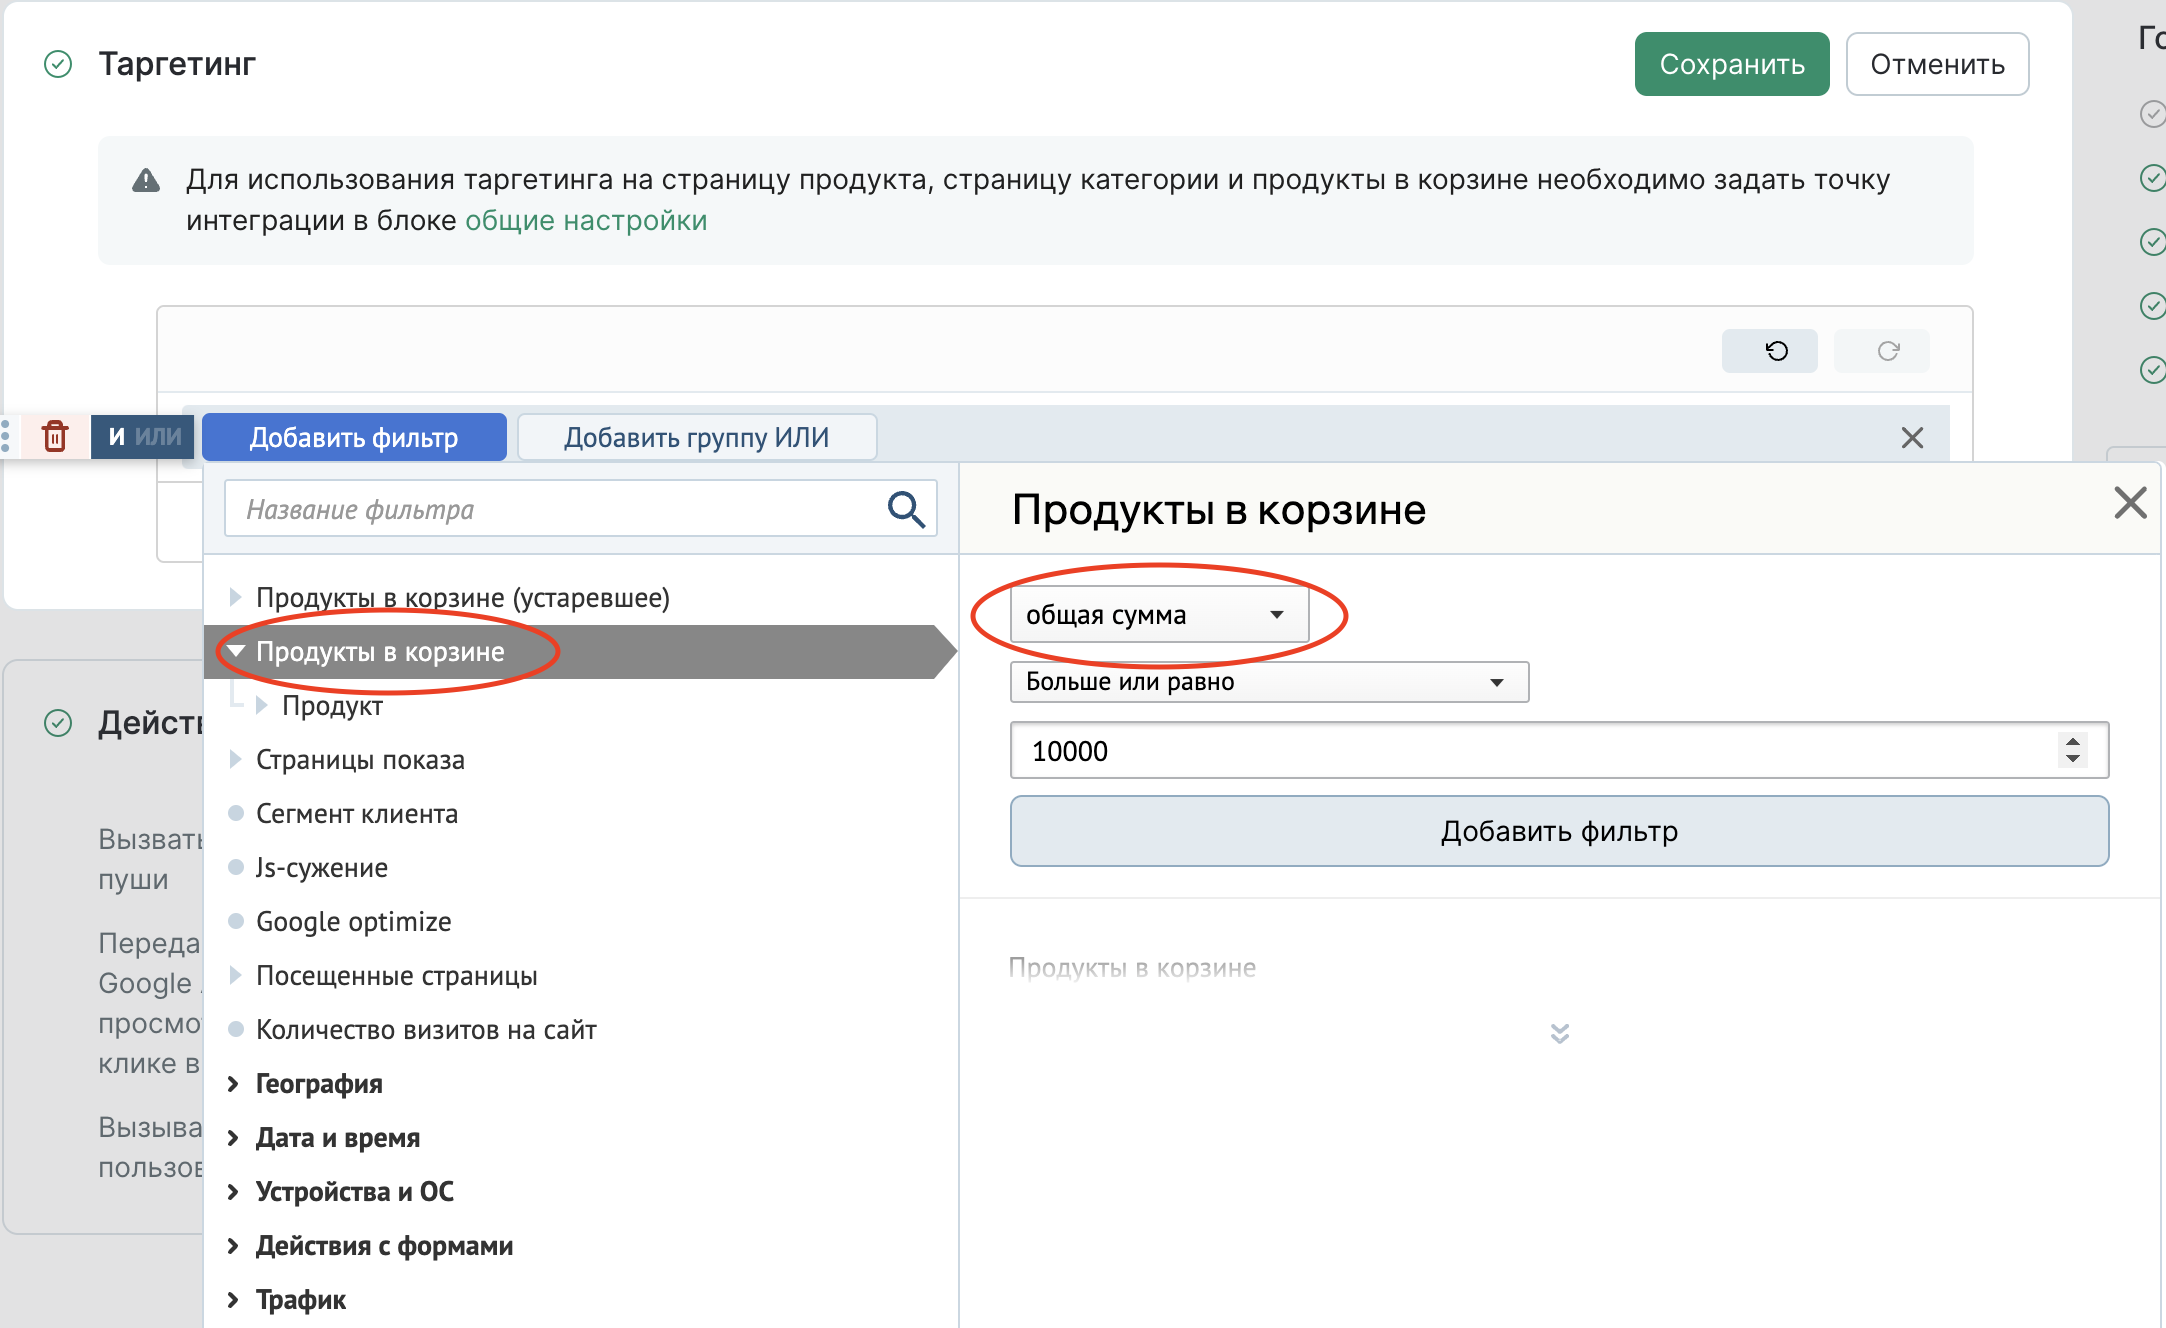Click the search magnifier icon
This screenshot has height=1328, width=2166.
click(906, 509)
